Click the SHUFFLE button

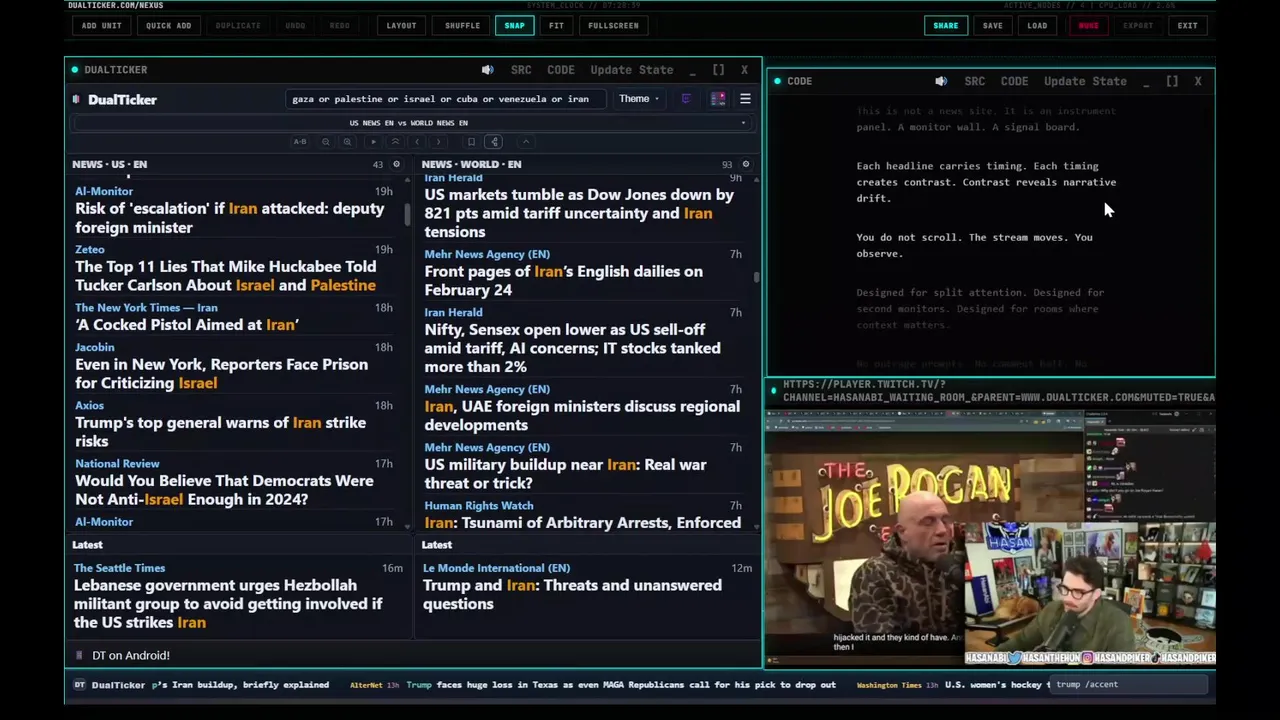click(x=462, y=25)
